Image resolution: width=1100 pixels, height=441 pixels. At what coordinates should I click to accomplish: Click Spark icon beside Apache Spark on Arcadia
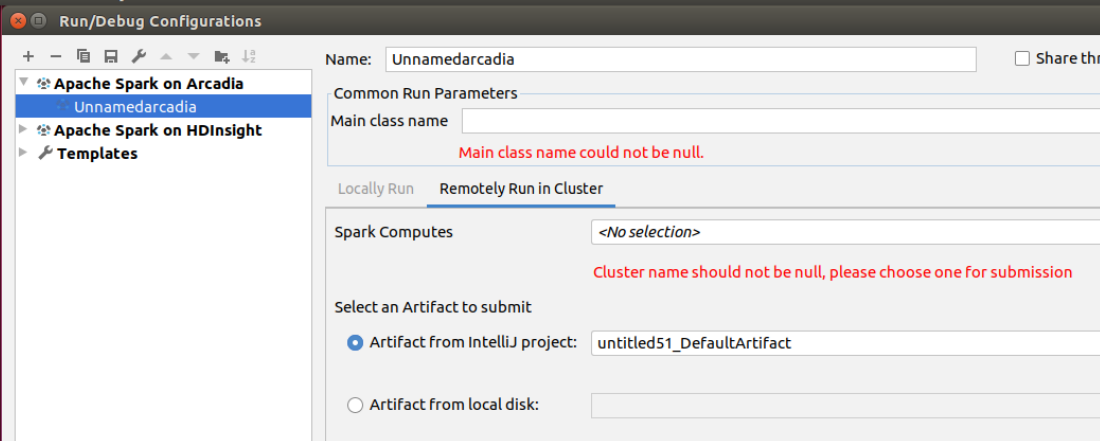tap(43, 83)
